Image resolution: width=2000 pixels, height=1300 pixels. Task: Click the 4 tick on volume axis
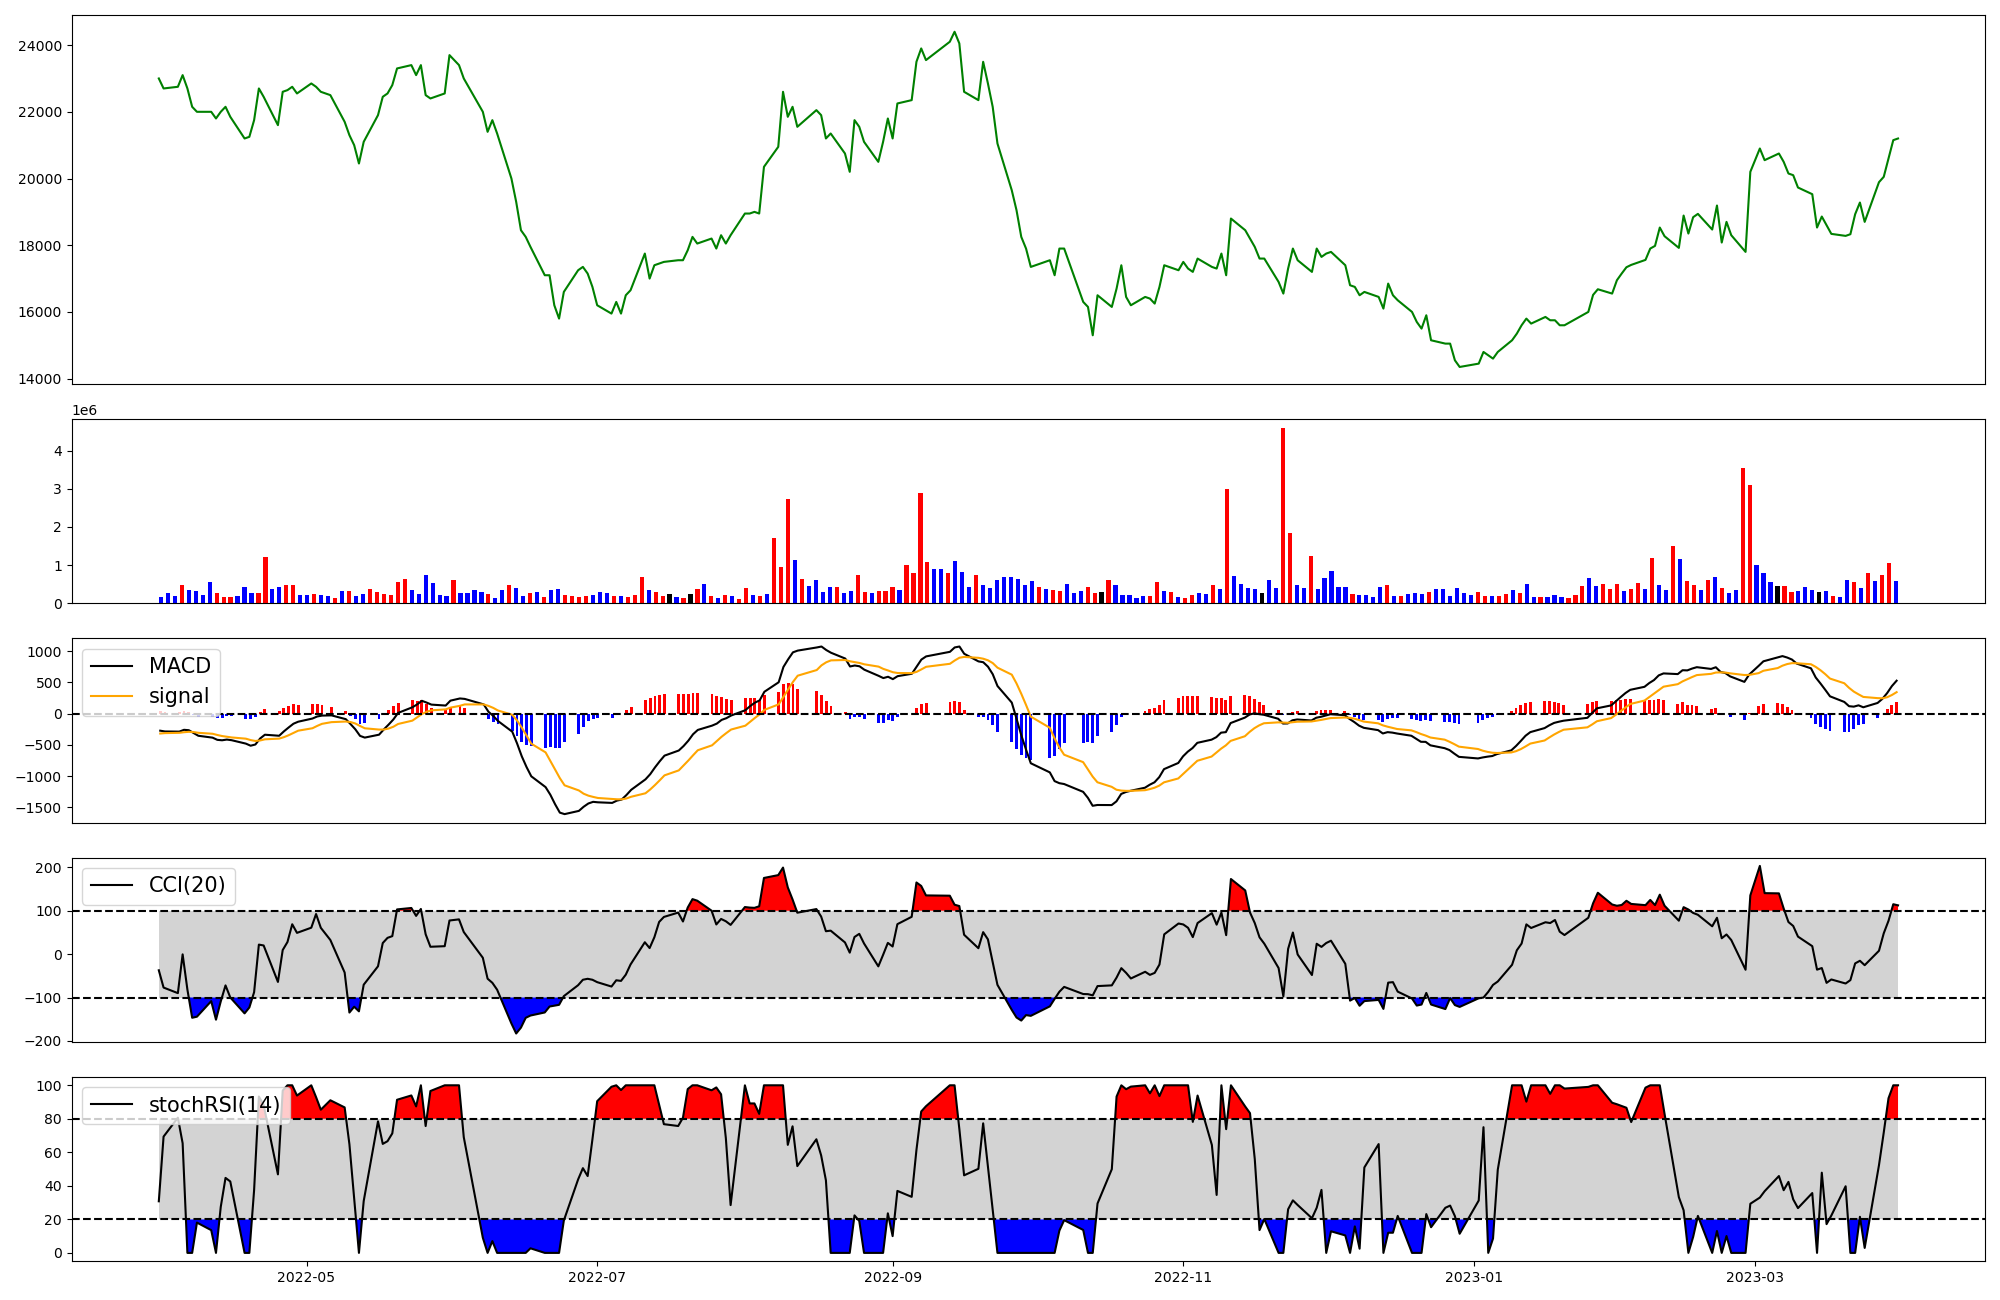tap(58, 452)
